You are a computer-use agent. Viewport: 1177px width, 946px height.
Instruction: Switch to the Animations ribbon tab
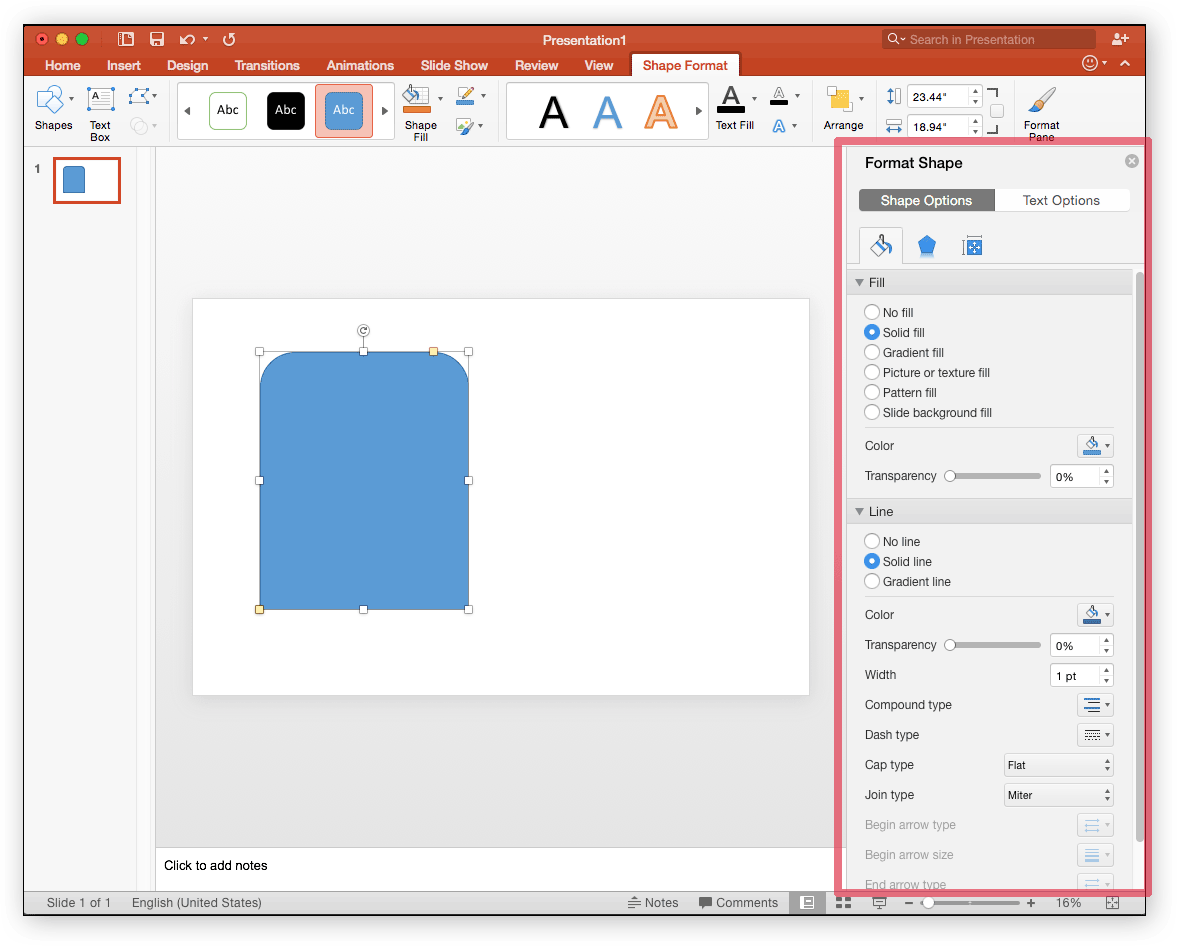tap(360, 65)
